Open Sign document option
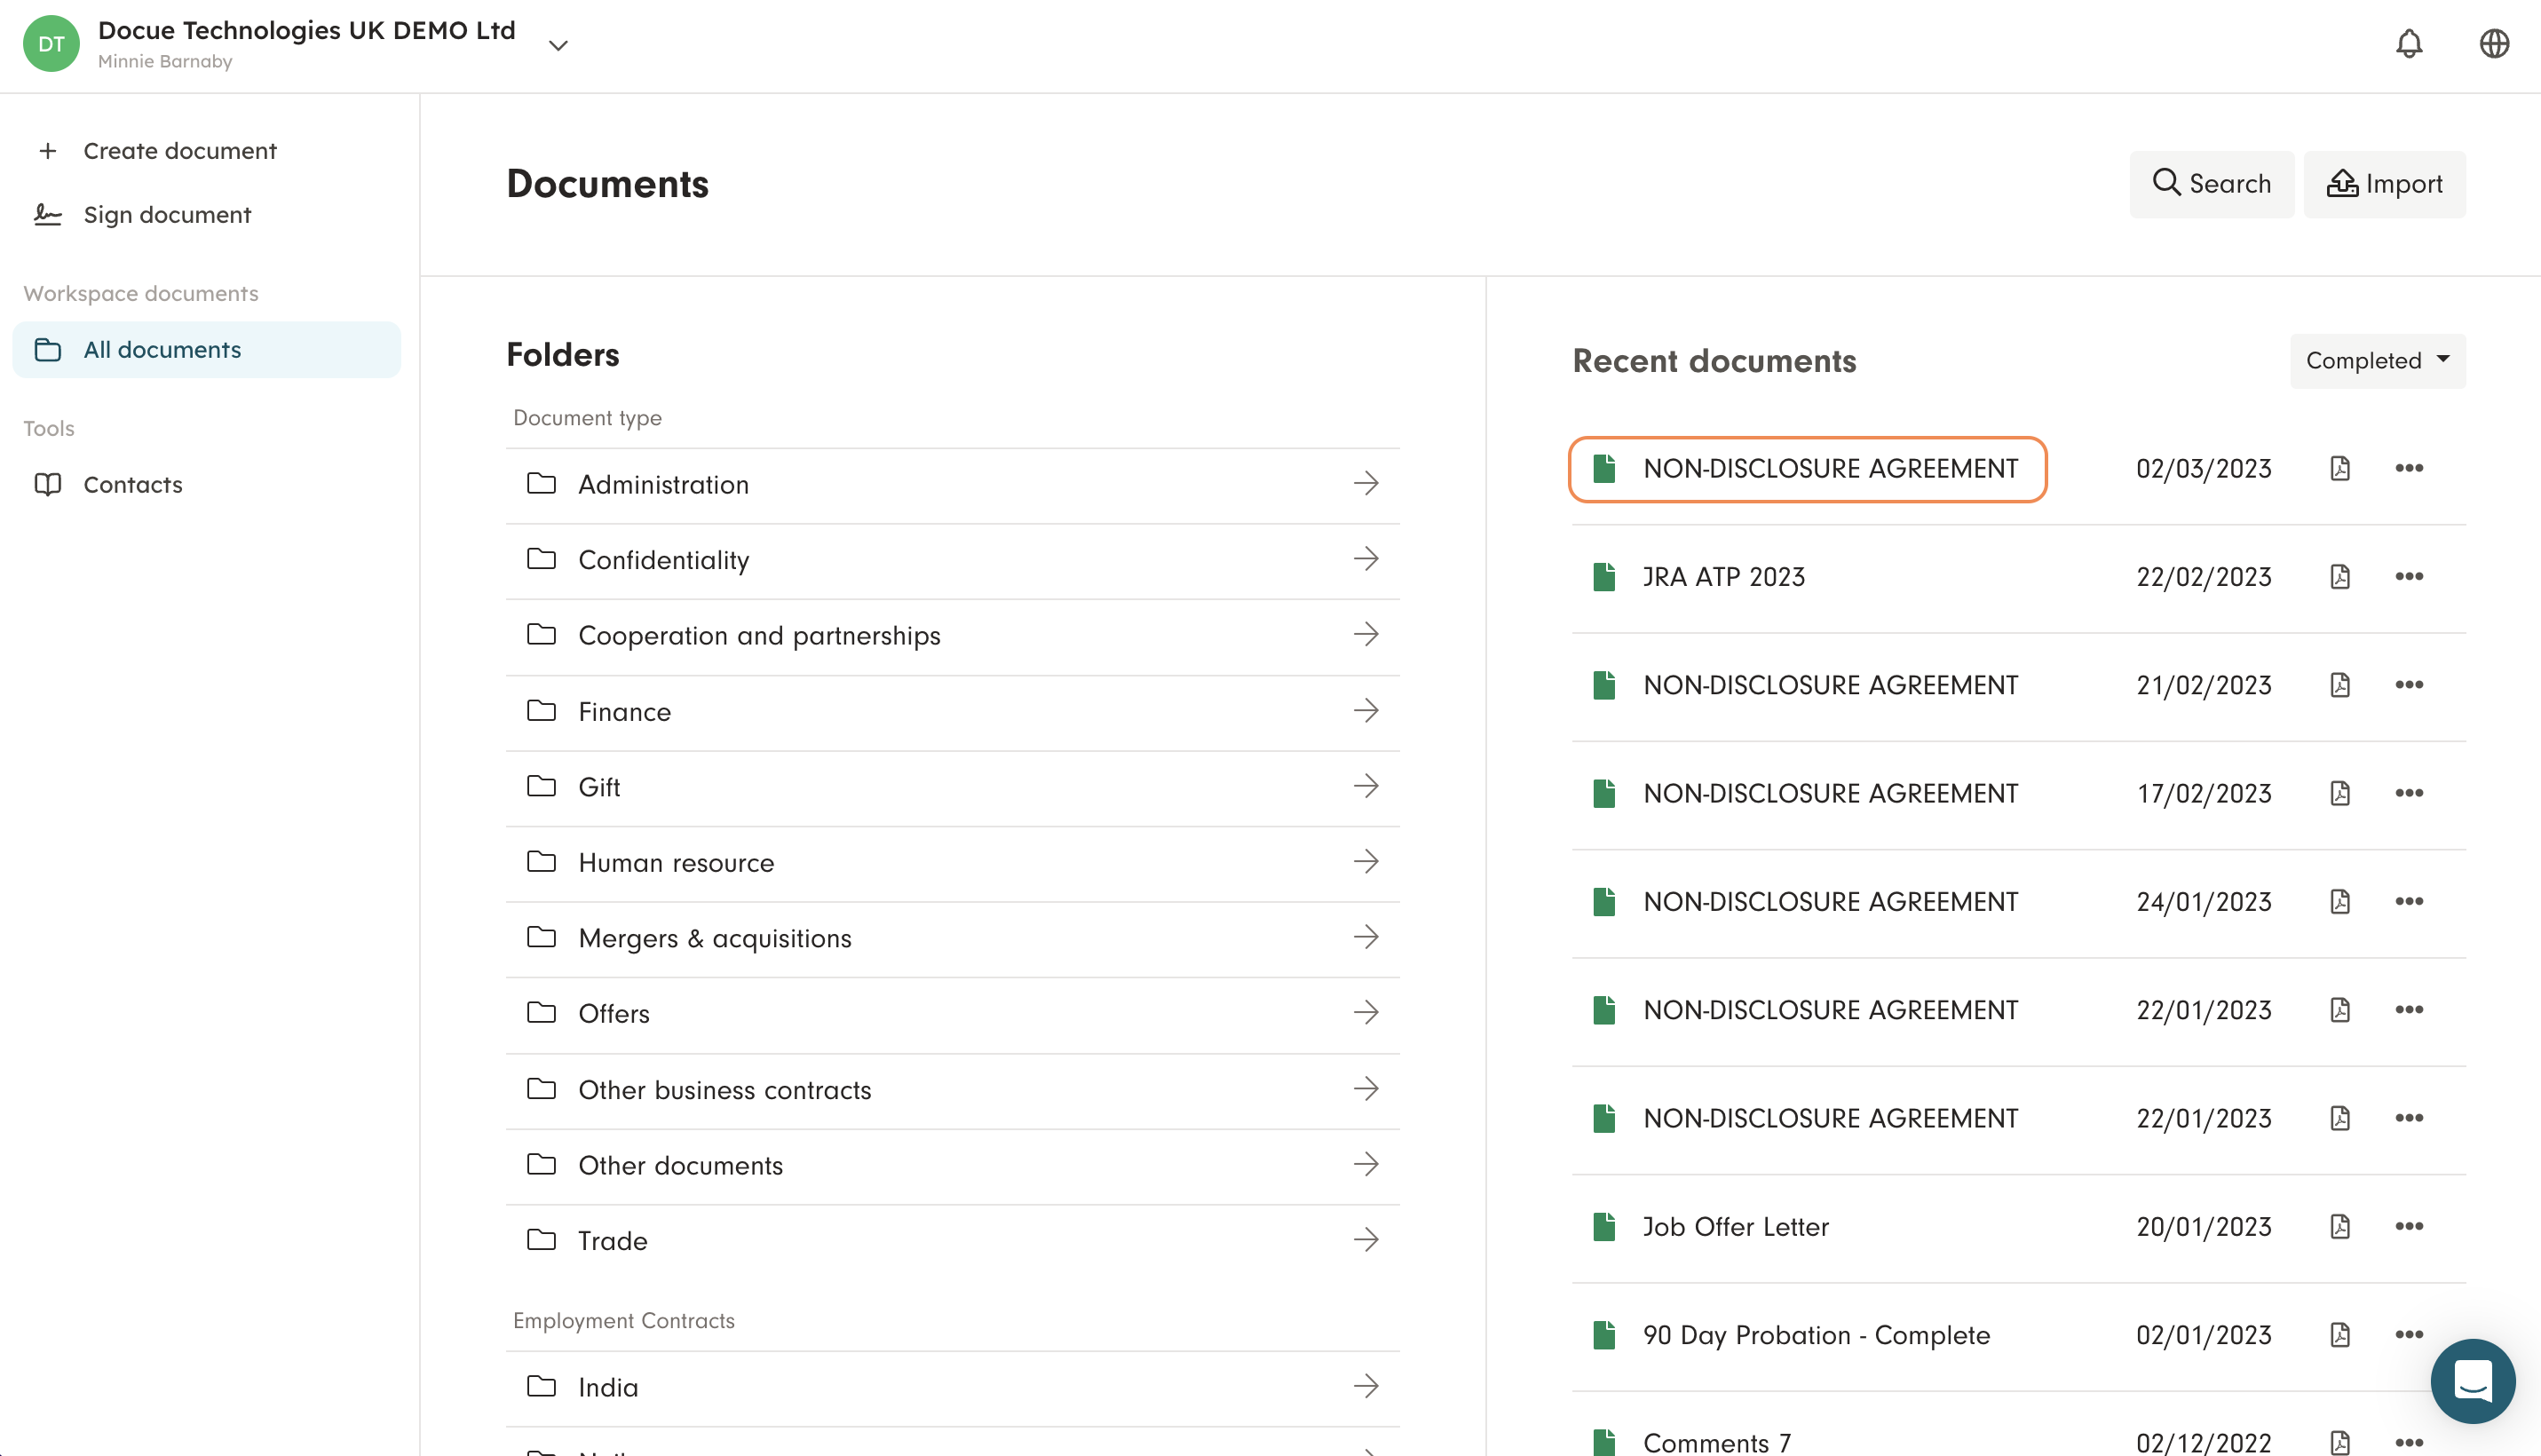 (167, 215)
